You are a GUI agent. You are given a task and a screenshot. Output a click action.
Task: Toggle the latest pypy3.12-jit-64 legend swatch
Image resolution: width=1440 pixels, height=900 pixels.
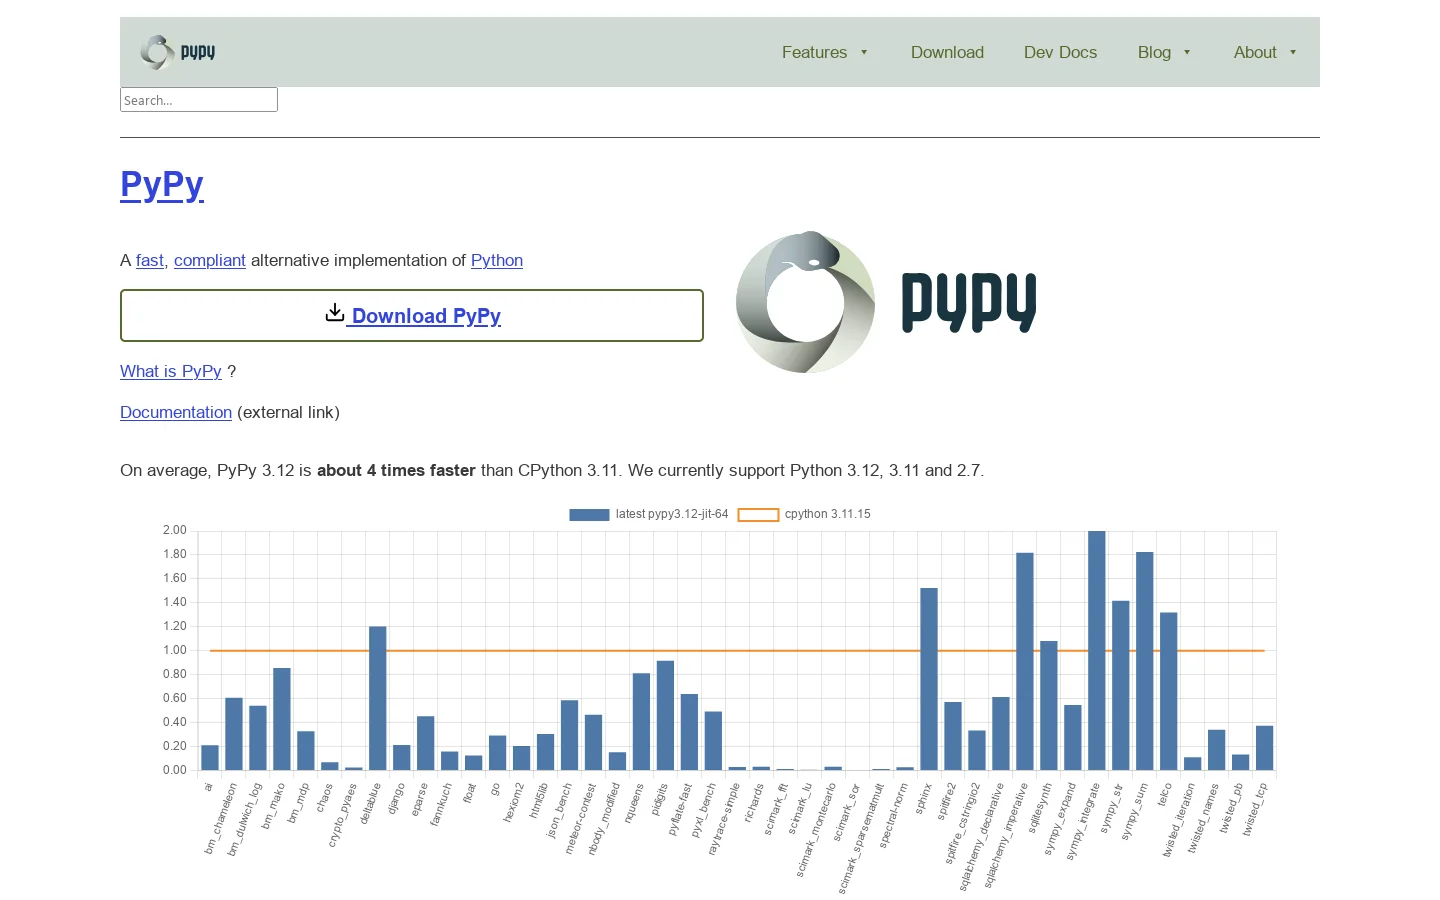pyautogui.click(x=589, y=514)
